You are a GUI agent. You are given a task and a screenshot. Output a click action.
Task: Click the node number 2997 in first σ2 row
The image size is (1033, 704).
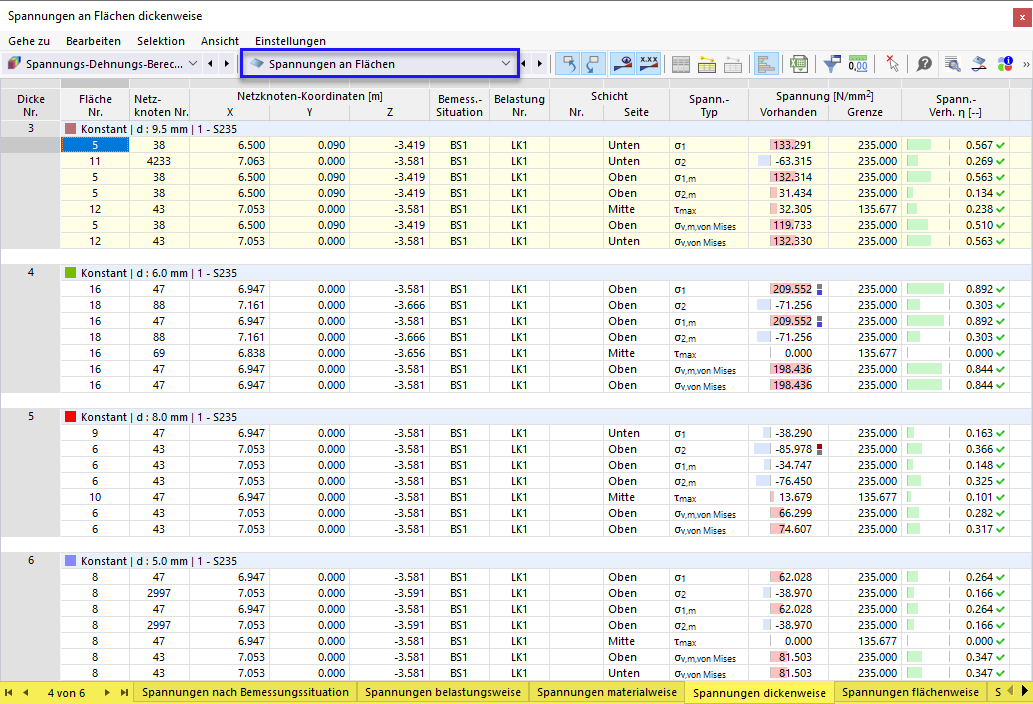(159, 593)
